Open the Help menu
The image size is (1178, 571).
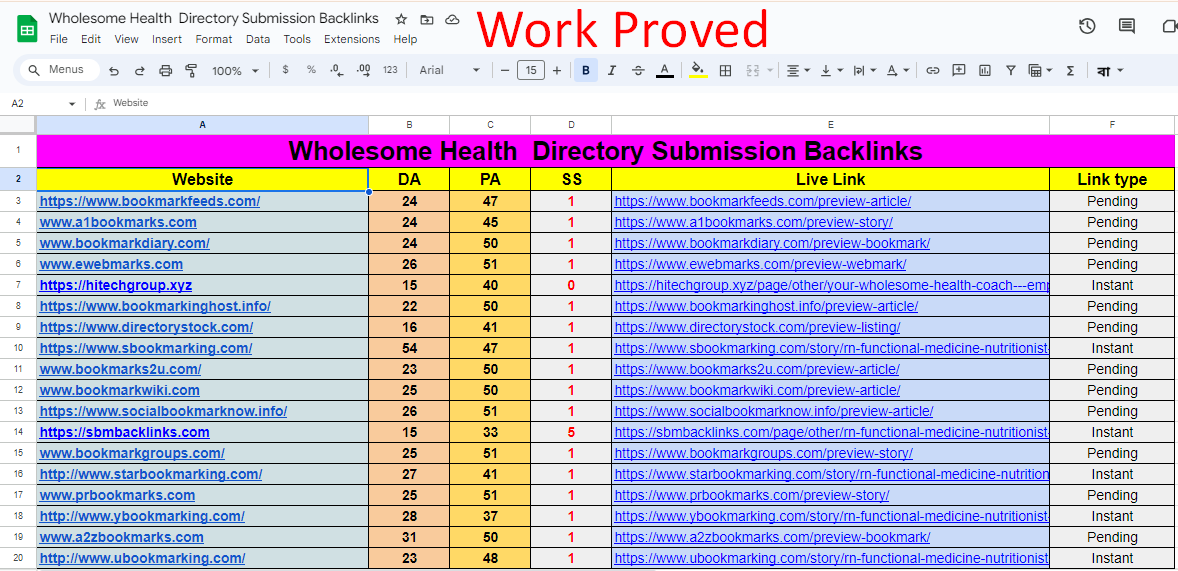[x=405, y=39]
